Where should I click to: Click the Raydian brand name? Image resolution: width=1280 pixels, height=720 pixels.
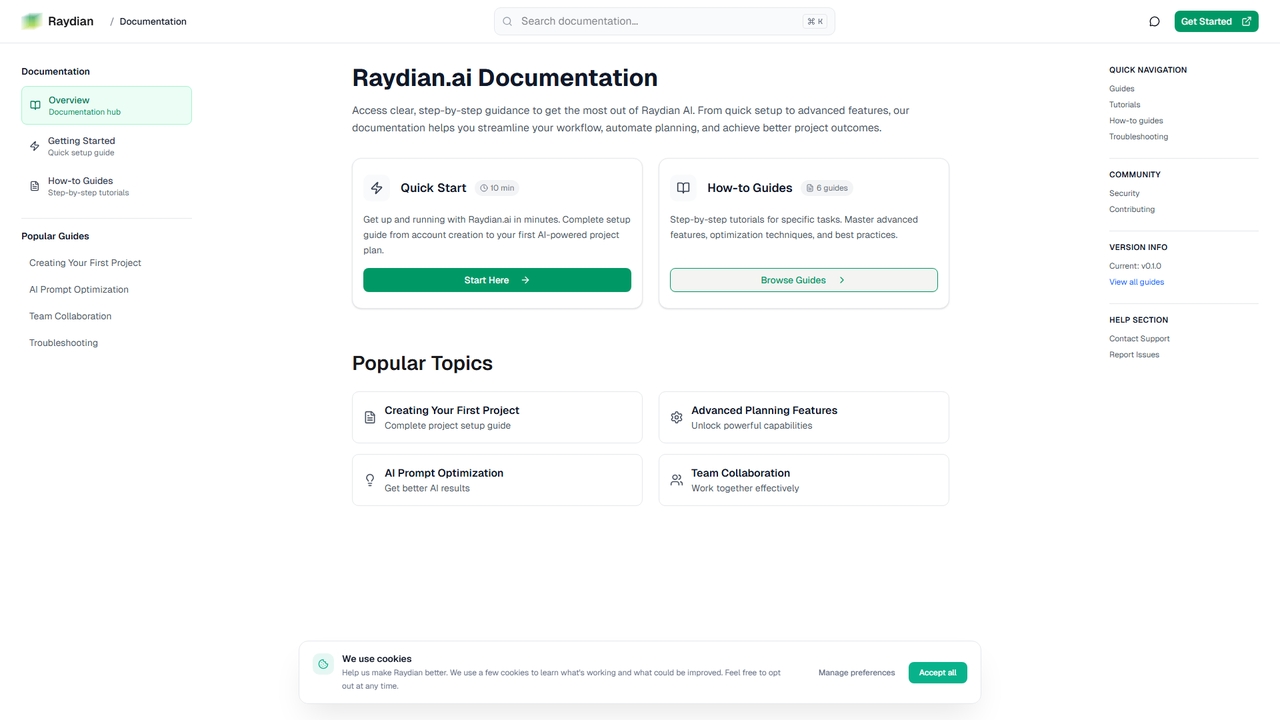[x=71, y=21]
